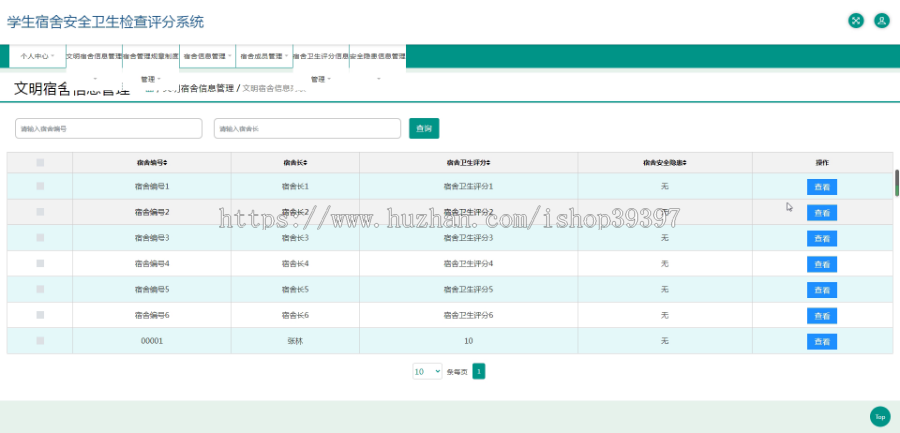This screenshot has width=900, height=433.
Task: View details for 宿舍编号1 row
Action: [x=822, y=187]
